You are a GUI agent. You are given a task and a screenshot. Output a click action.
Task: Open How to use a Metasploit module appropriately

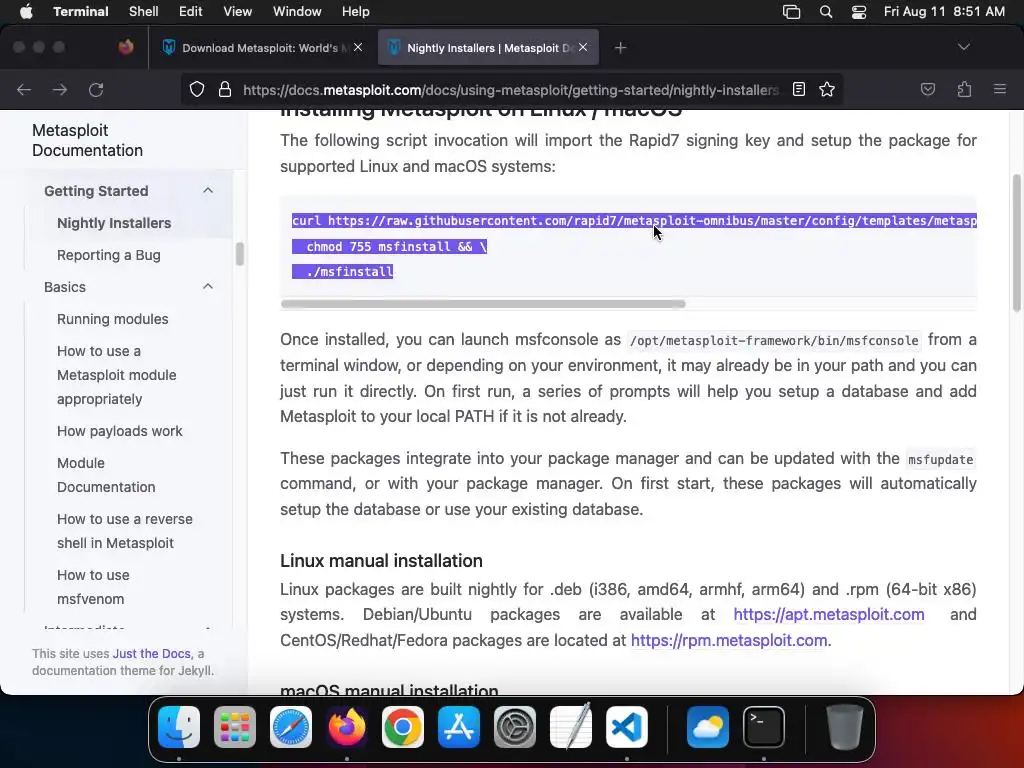point(116,375)
